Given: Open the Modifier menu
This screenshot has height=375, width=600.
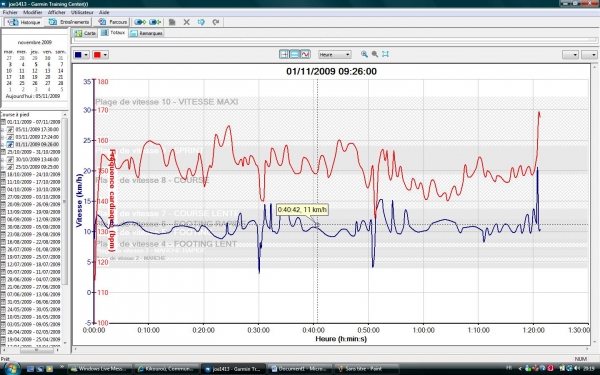Looking at the screenshot, I should tap(33, 12).
